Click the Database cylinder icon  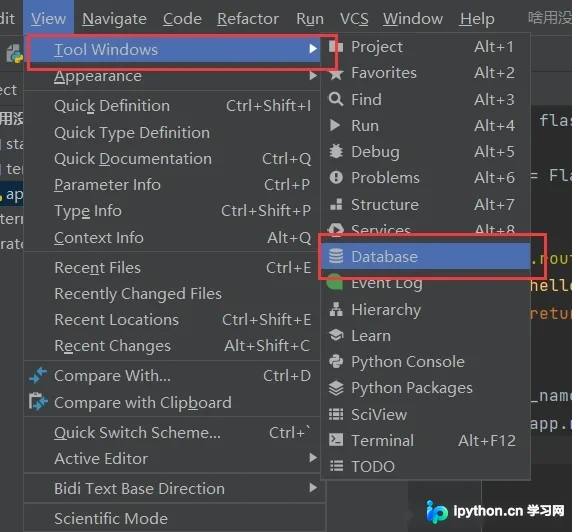tap(336, 256)
